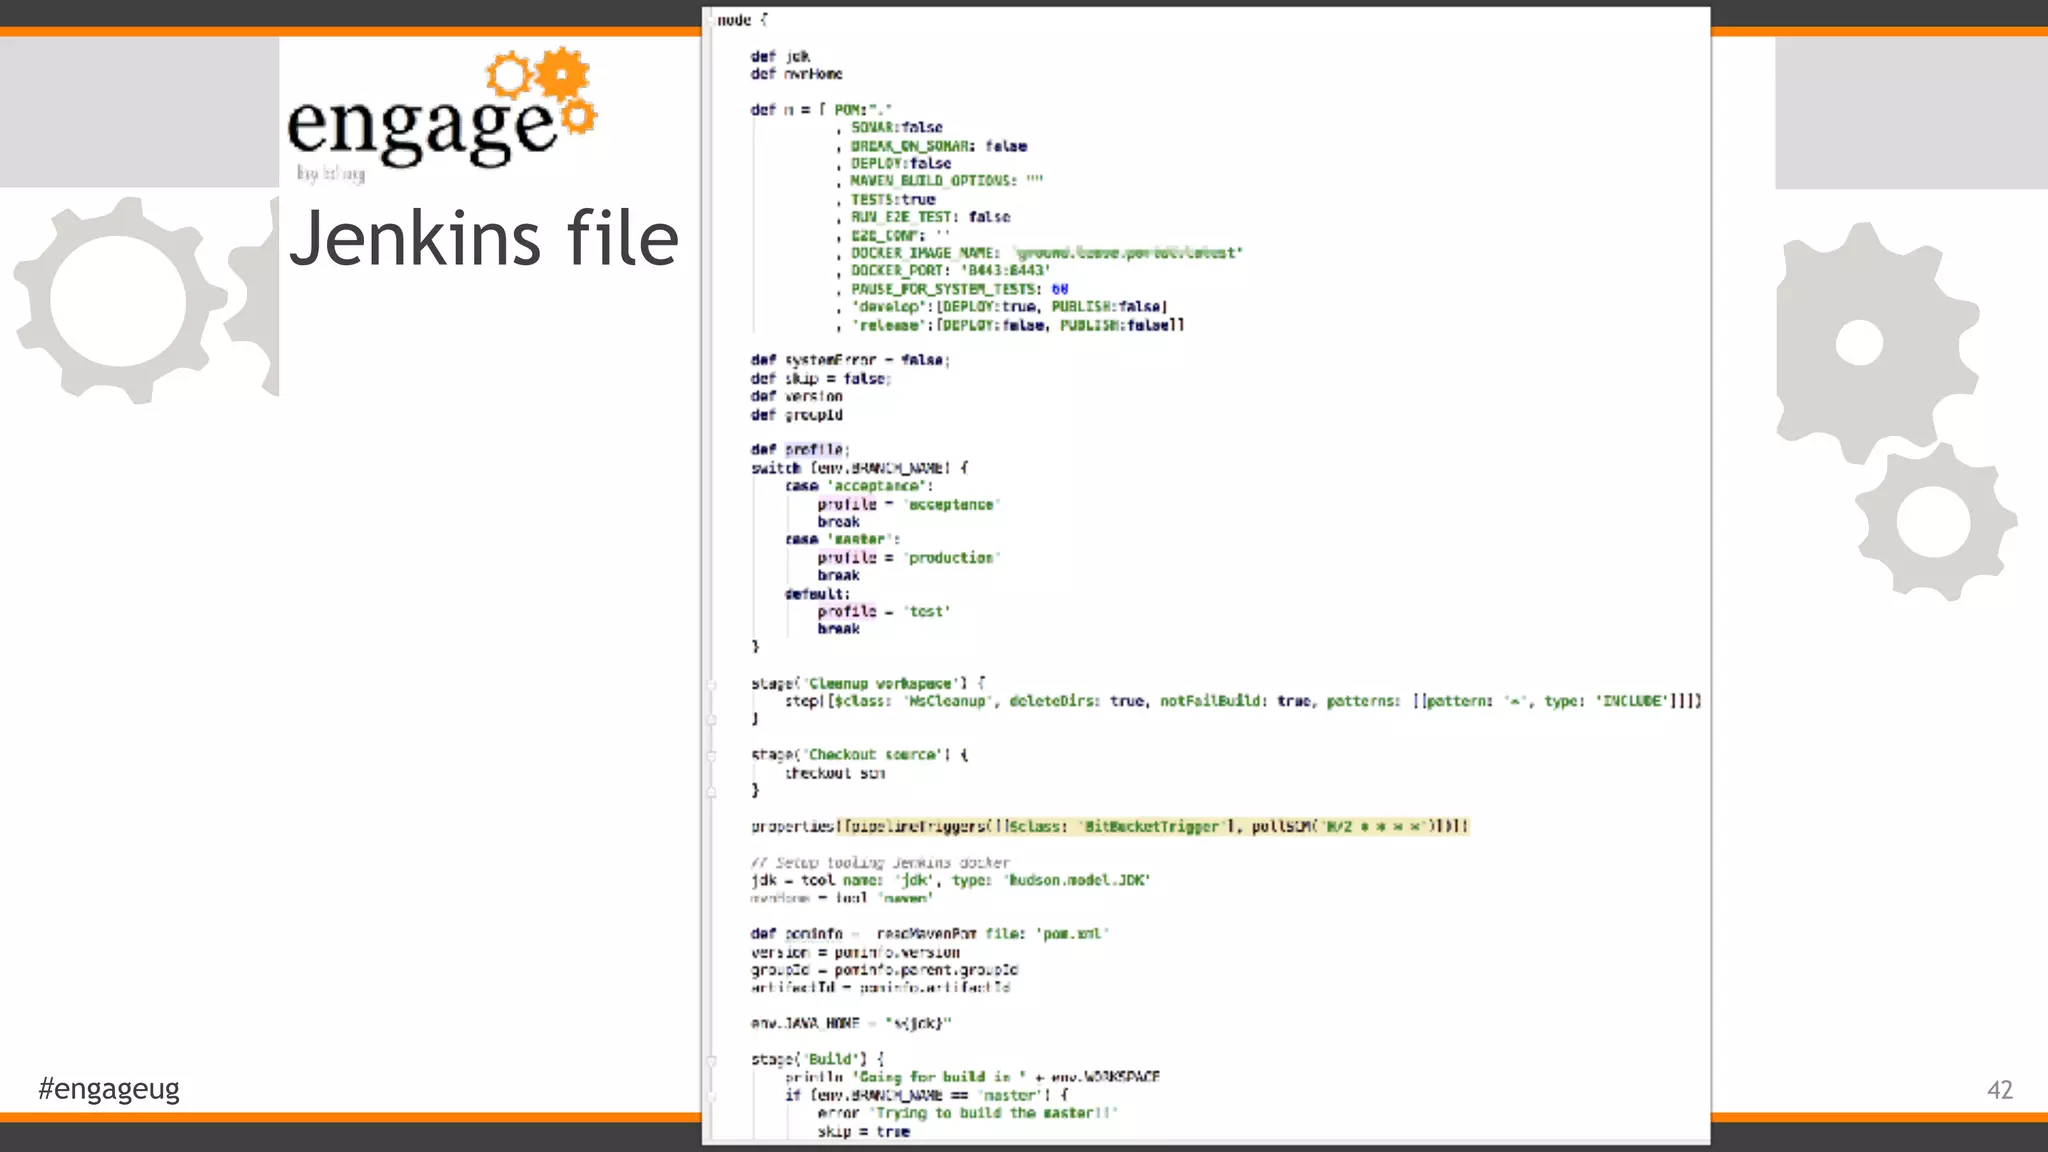
Task: Click the DOCKER_IMAGE_NAME value string
Action: point(1128,253)
